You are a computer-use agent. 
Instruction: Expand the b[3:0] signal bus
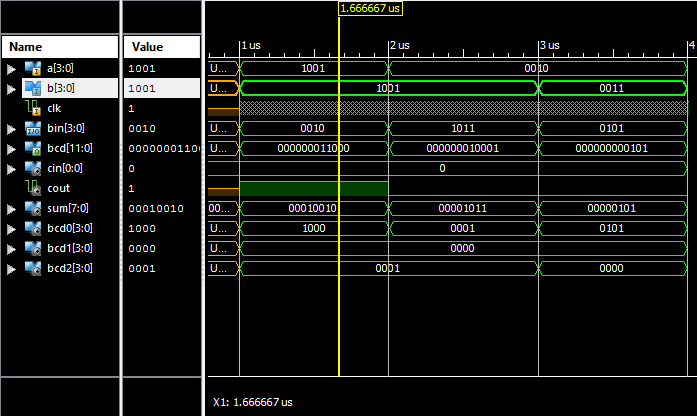click(x=11, y=89)
